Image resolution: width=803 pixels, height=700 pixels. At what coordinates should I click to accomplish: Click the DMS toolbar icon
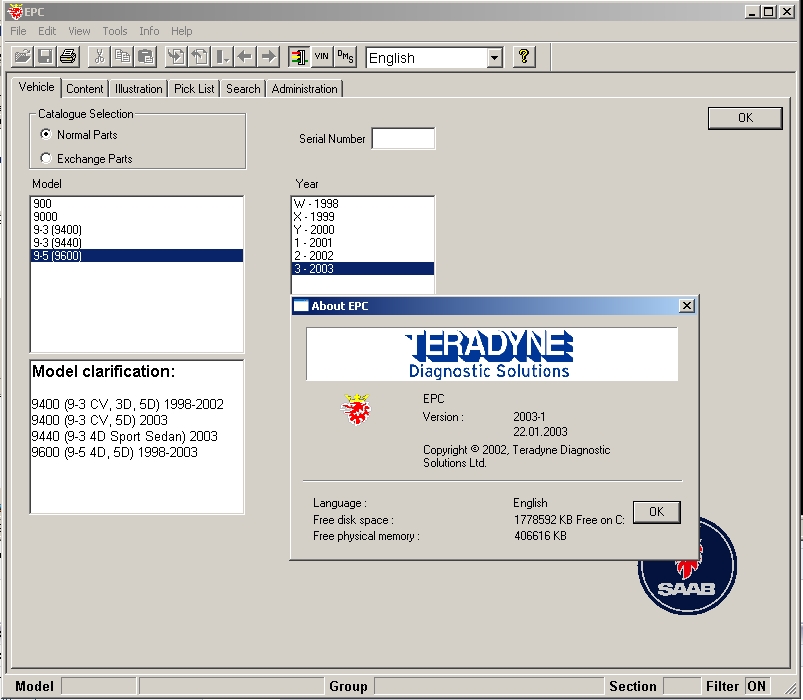[345, 57]
